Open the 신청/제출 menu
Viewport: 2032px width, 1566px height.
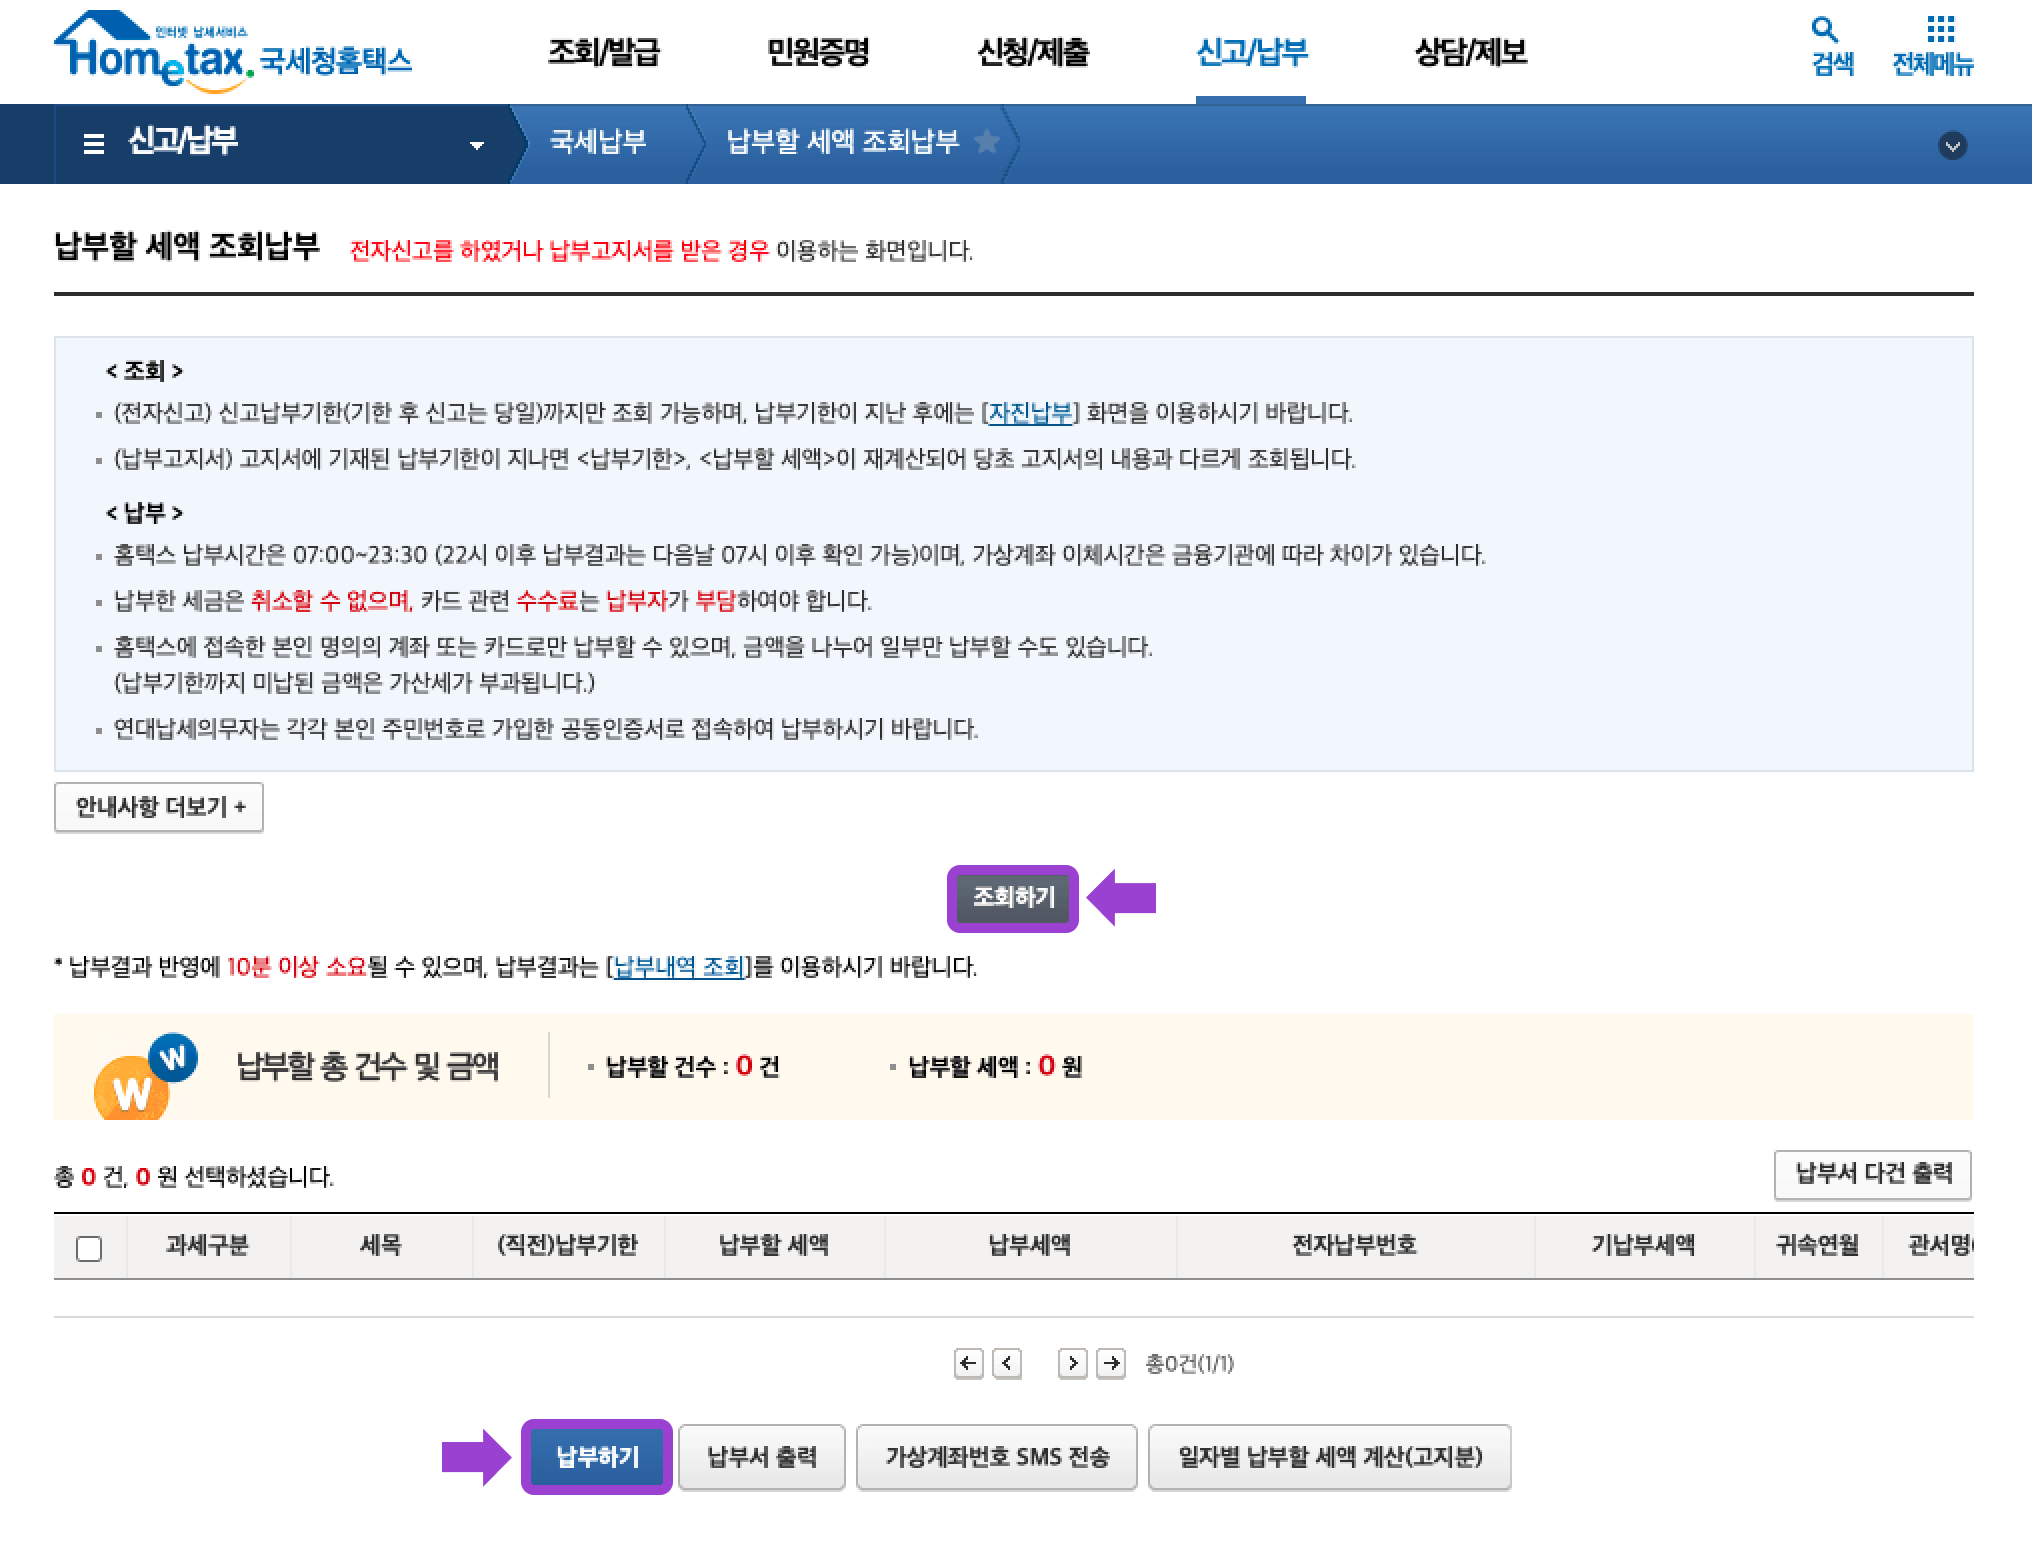[1033, 52]
